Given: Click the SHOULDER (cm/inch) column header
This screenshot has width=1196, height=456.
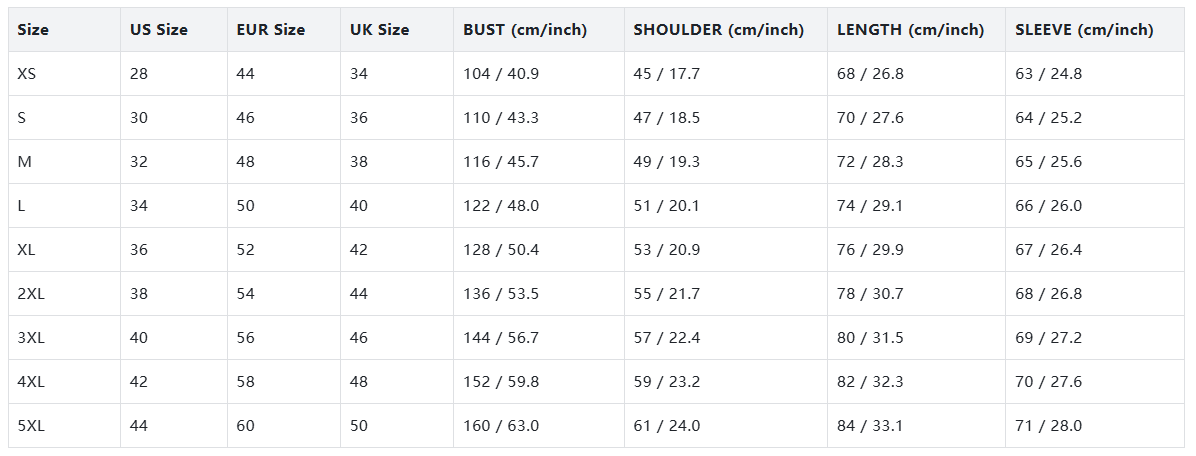Looking at the screenshot, I should point(718,30).
